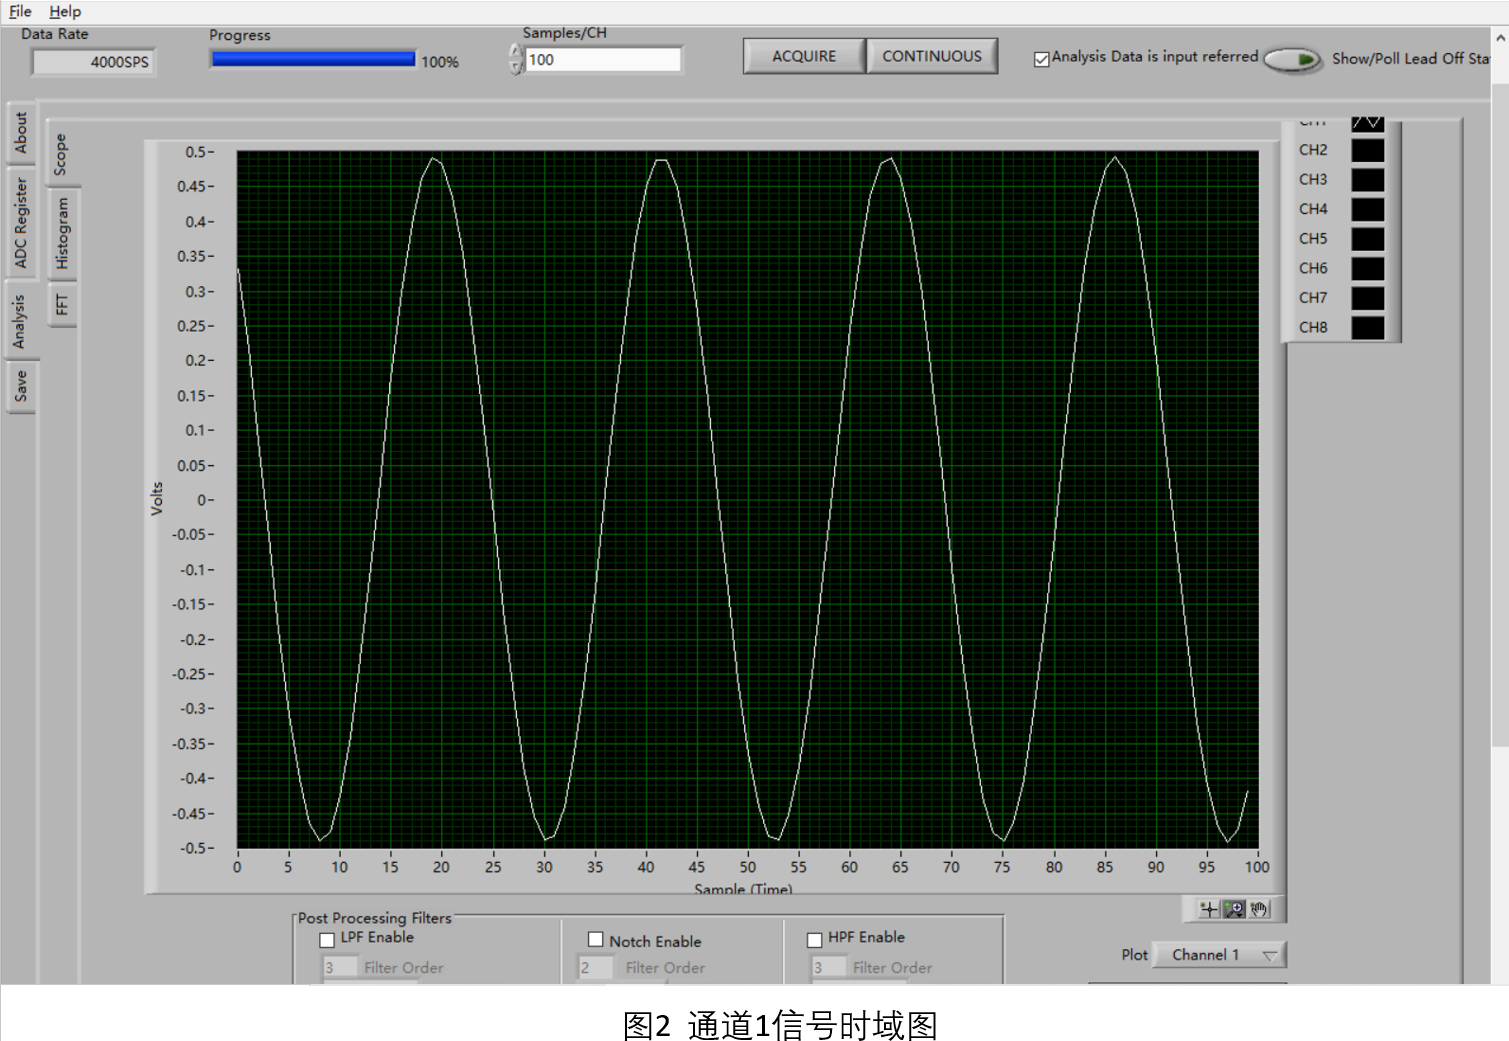Click the CONTINUOUS button
The image size is (1509, 1041).
(x=932, y=56)
